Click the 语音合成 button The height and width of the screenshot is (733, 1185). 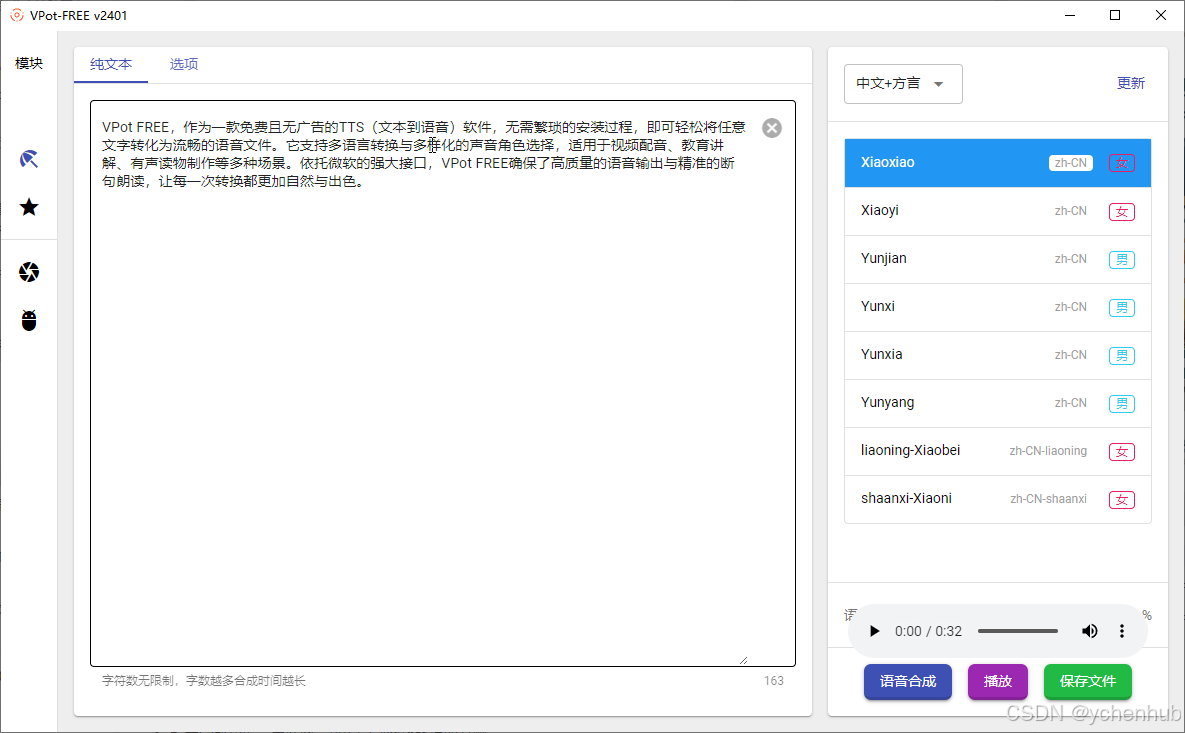pyautogui.click(x=908, y=682)
